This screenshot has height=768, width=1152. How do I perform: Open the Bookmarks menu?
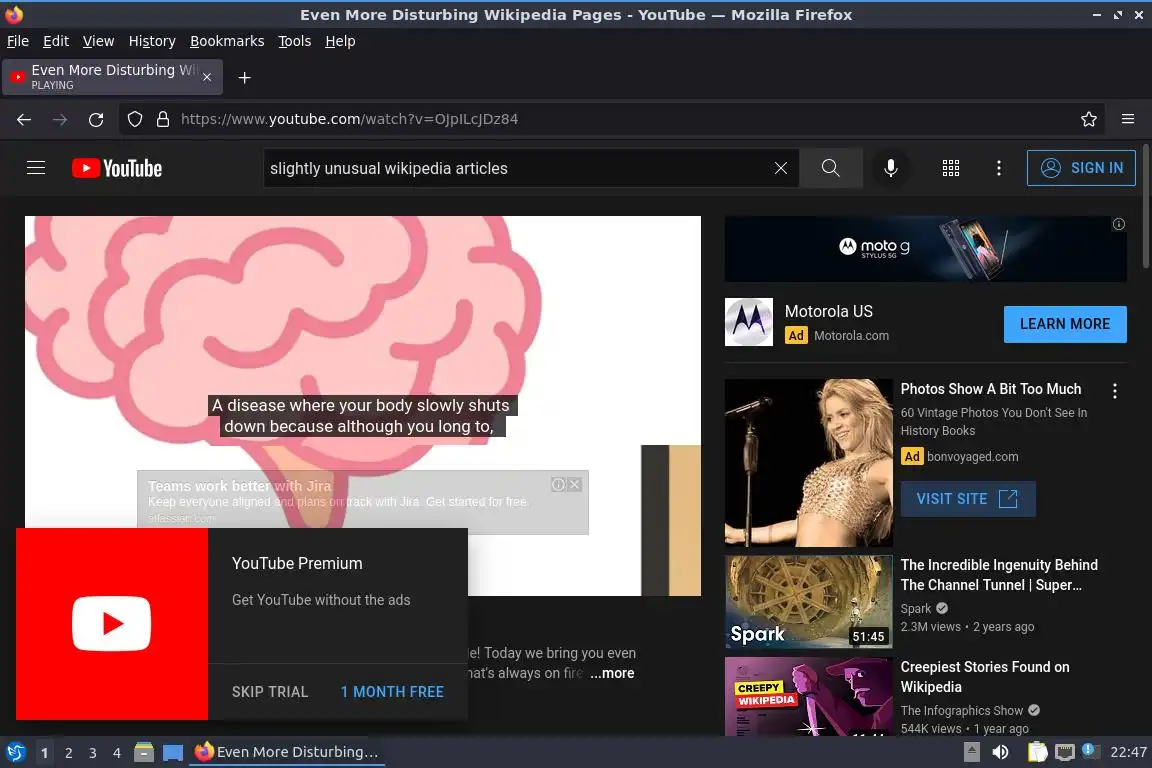(227, 41)
